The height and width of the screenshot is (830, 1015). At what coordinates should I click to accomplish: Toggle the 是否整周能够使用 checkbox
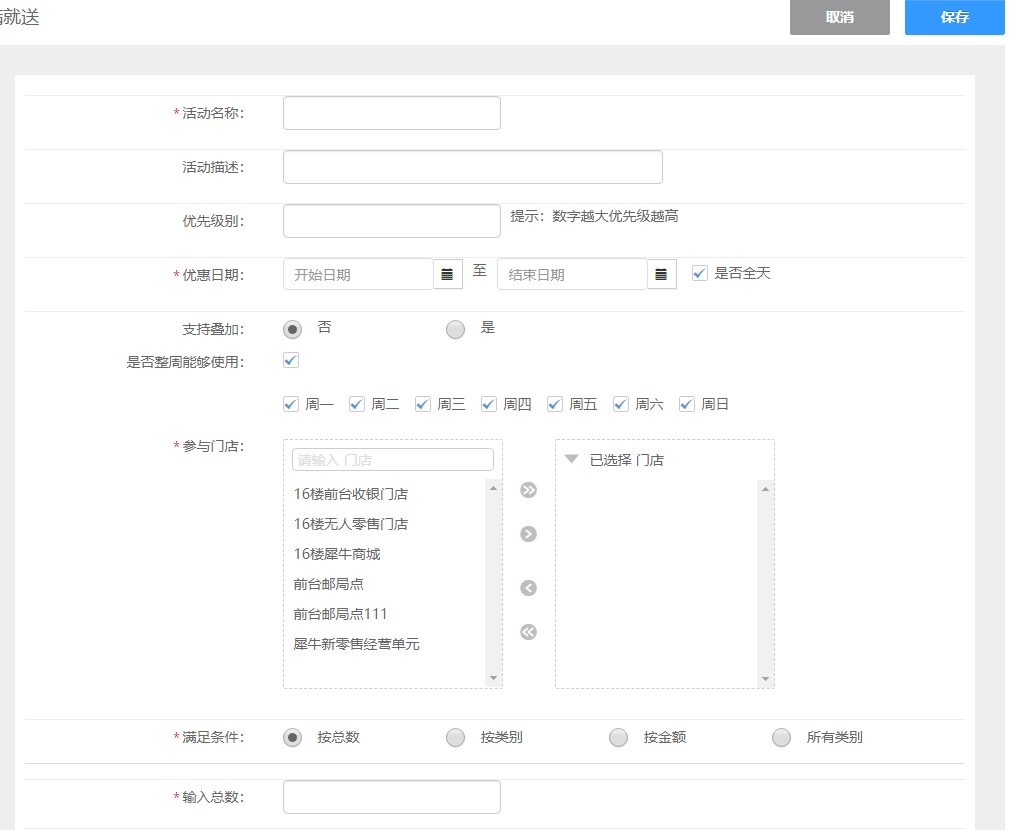[291, 361]
